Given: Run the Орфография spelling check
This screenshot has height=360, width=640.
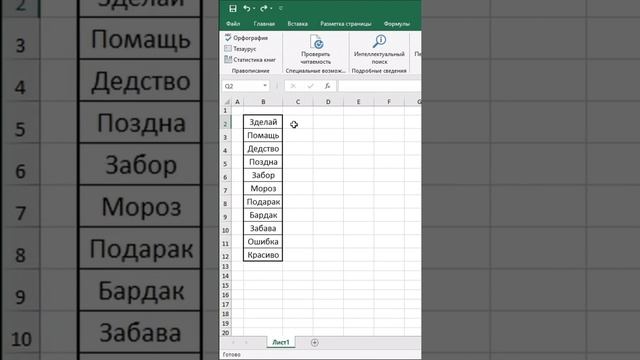Looking at the screenshot, I should click(247, 38).
